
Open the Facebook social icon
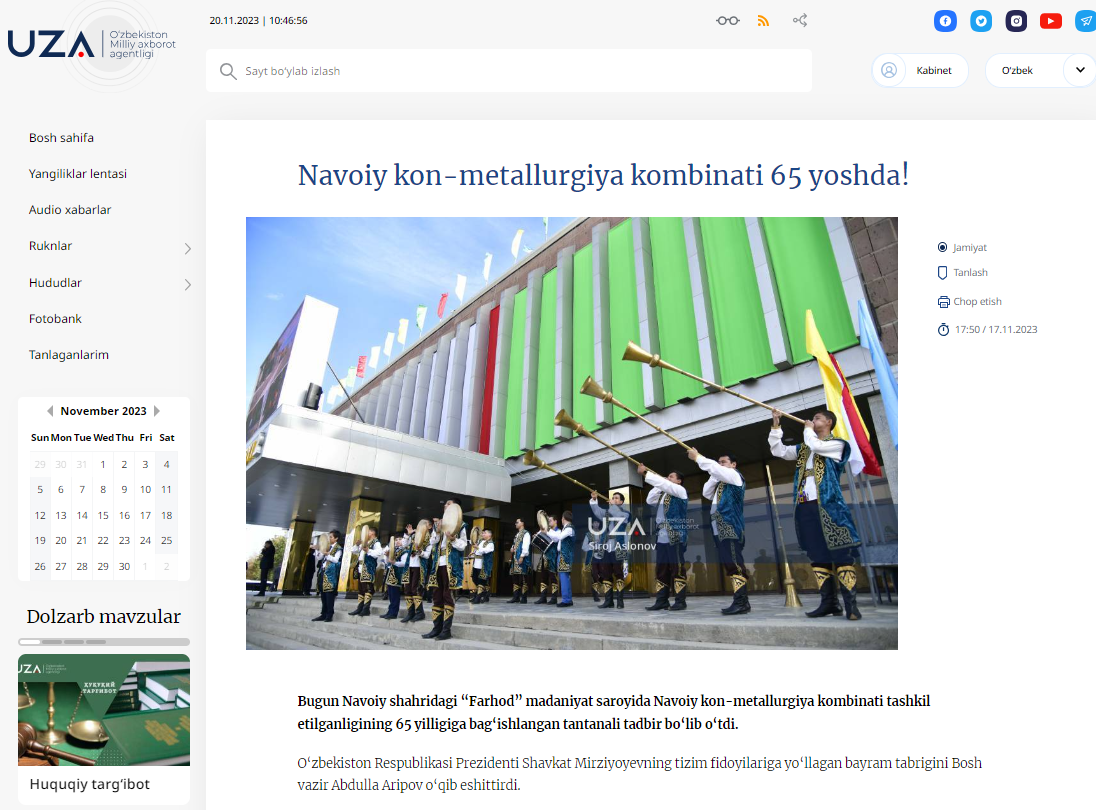coord(945,21)
